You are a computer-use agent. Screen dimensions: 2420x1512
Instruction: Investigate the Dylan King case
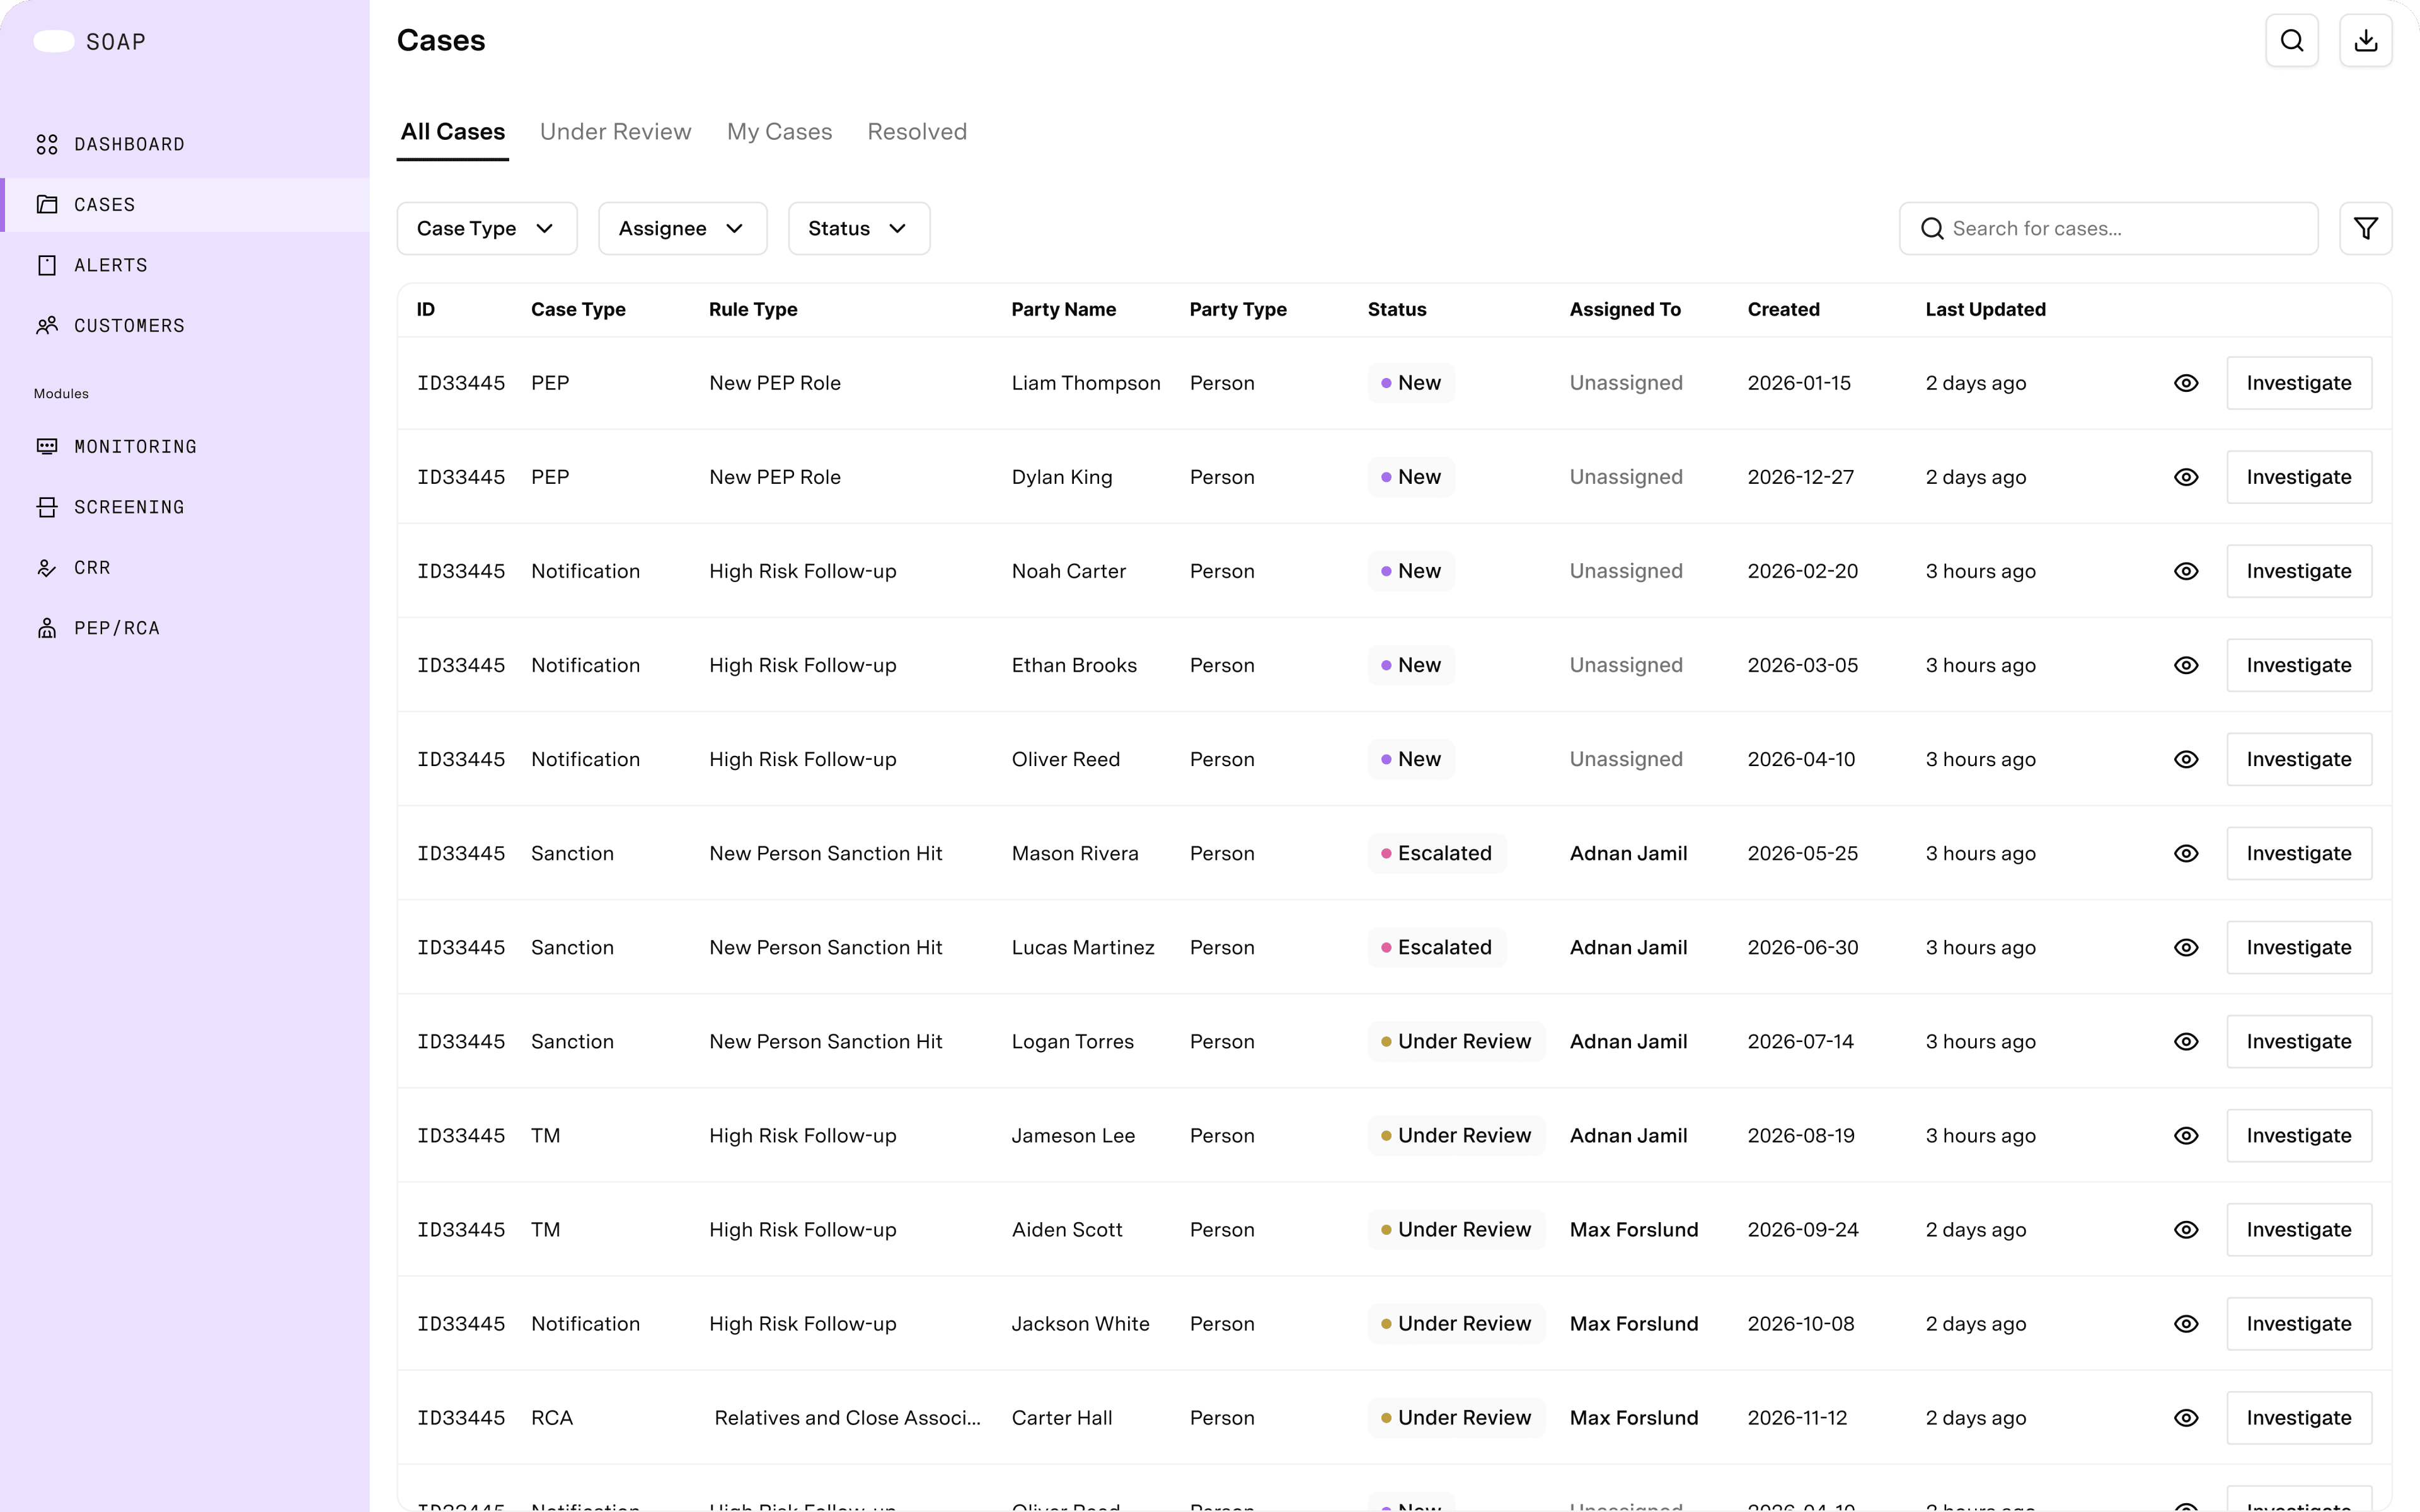tap(2298, 478)
